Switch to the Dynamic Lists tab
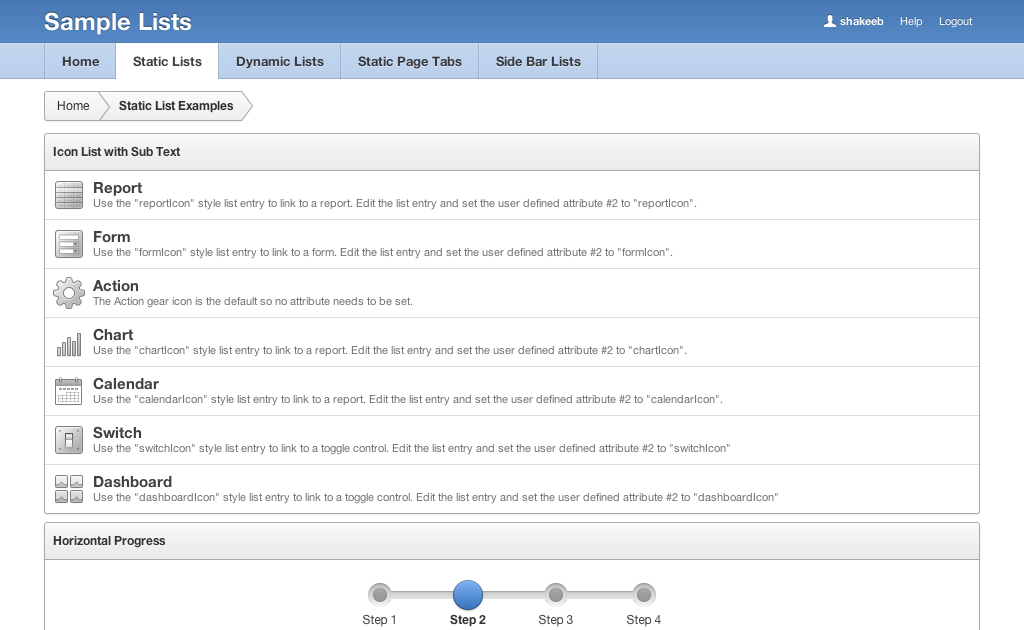1024x630 pixels. click(x=280, y=61)
